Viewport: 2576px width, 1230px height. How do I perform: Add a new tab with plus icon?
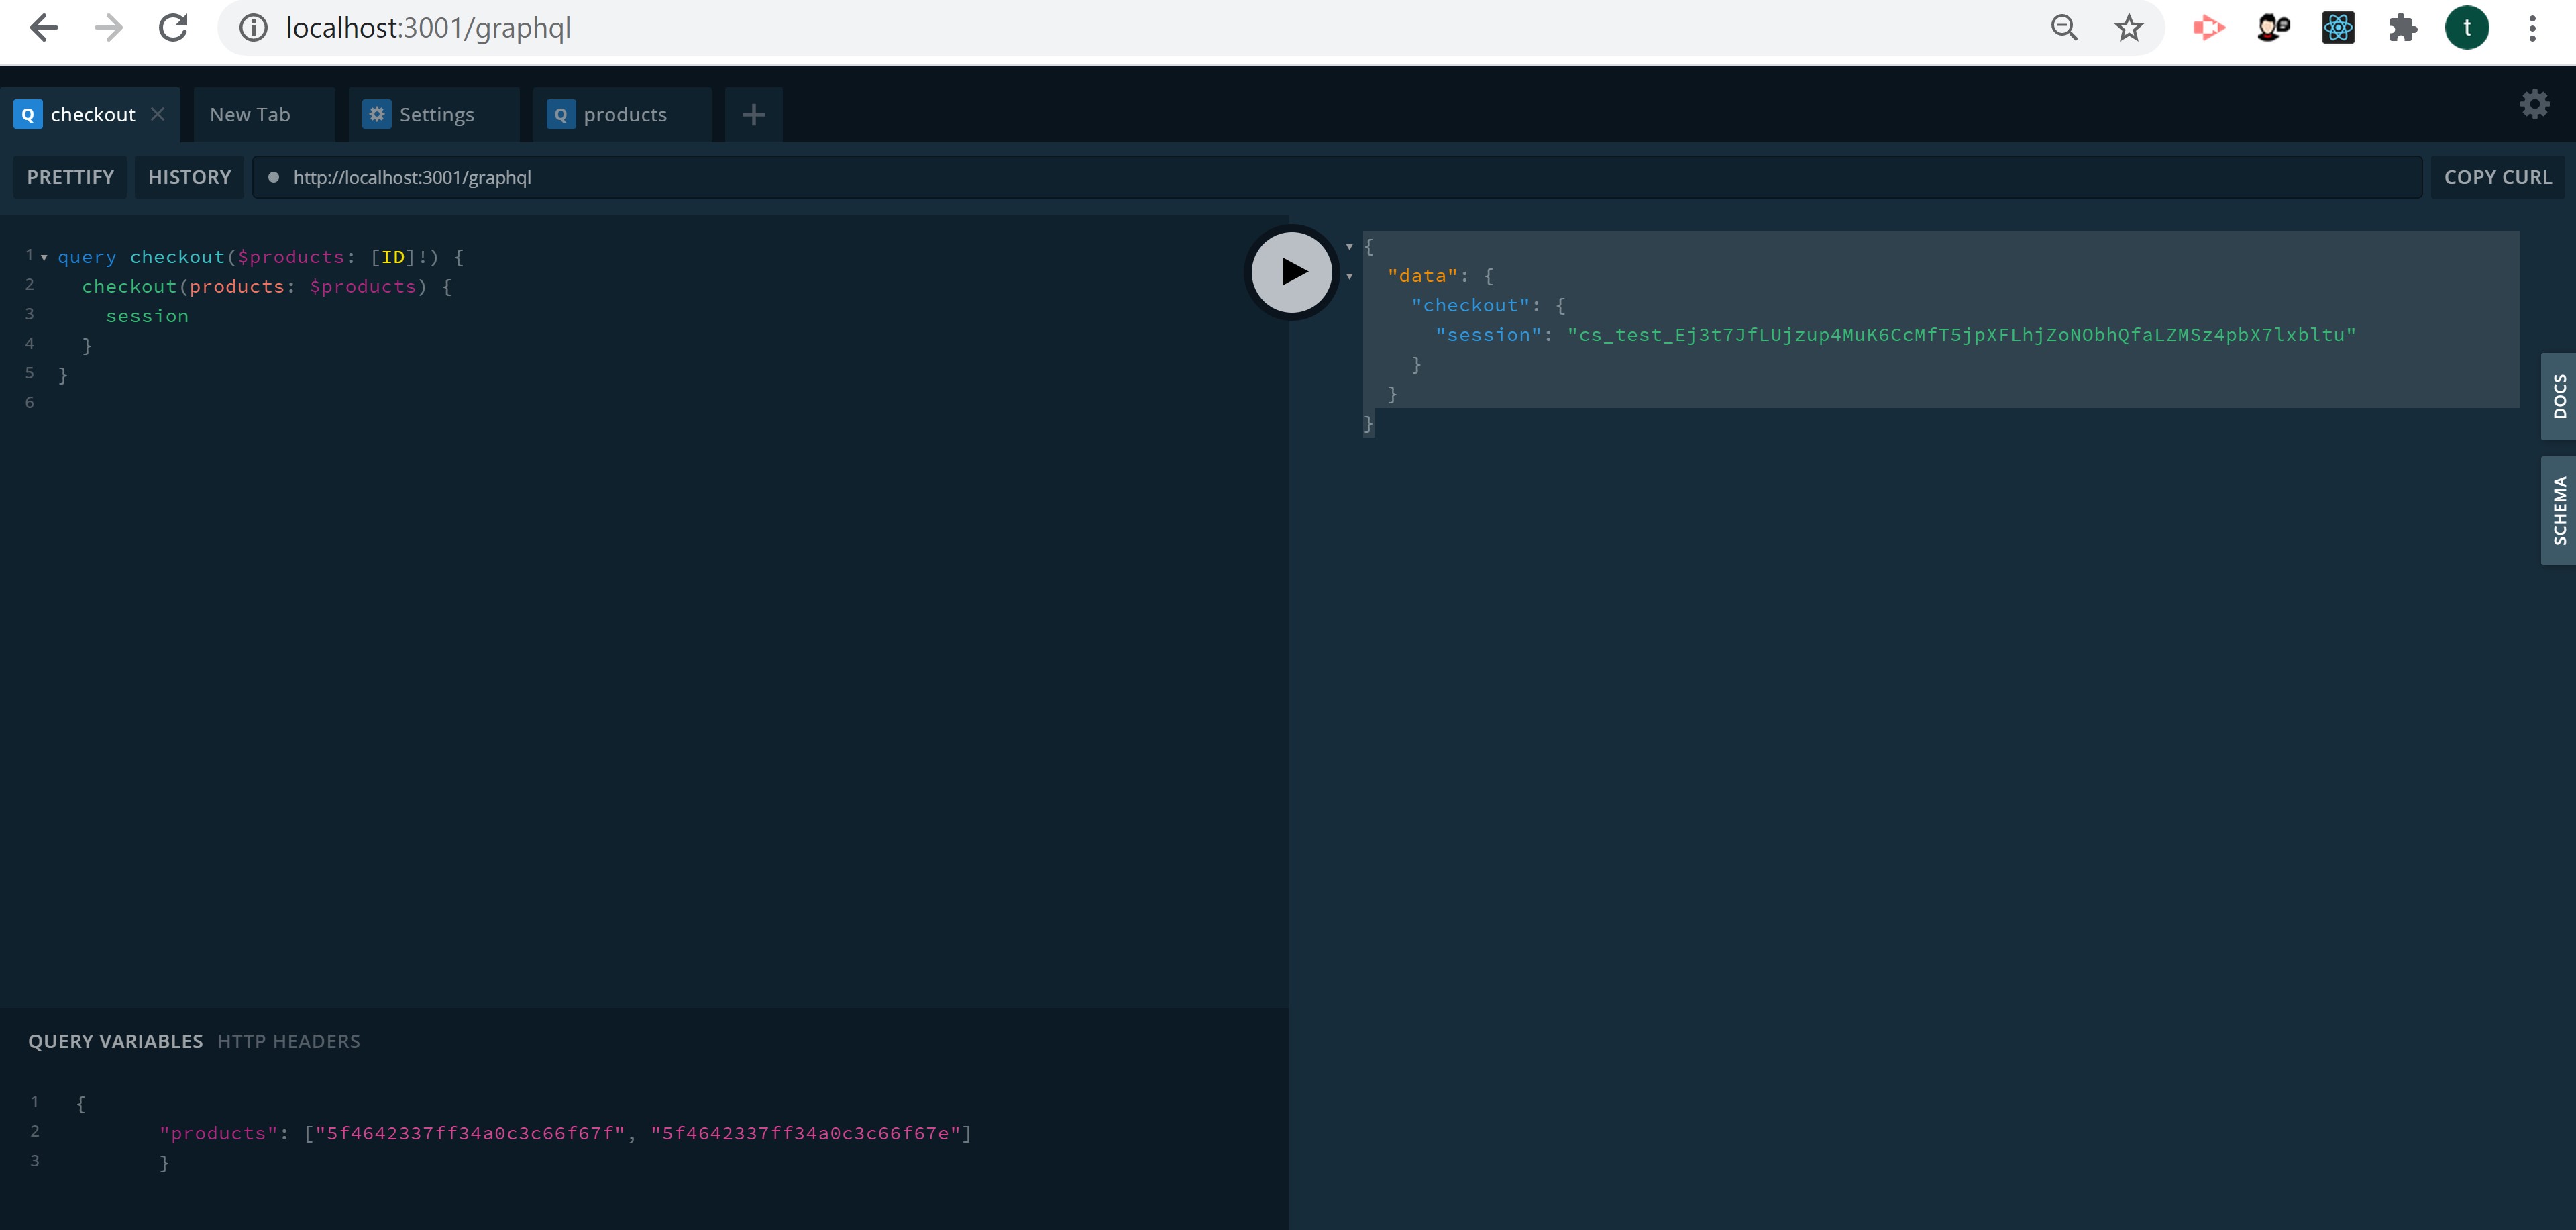click(x=754, y=115)
